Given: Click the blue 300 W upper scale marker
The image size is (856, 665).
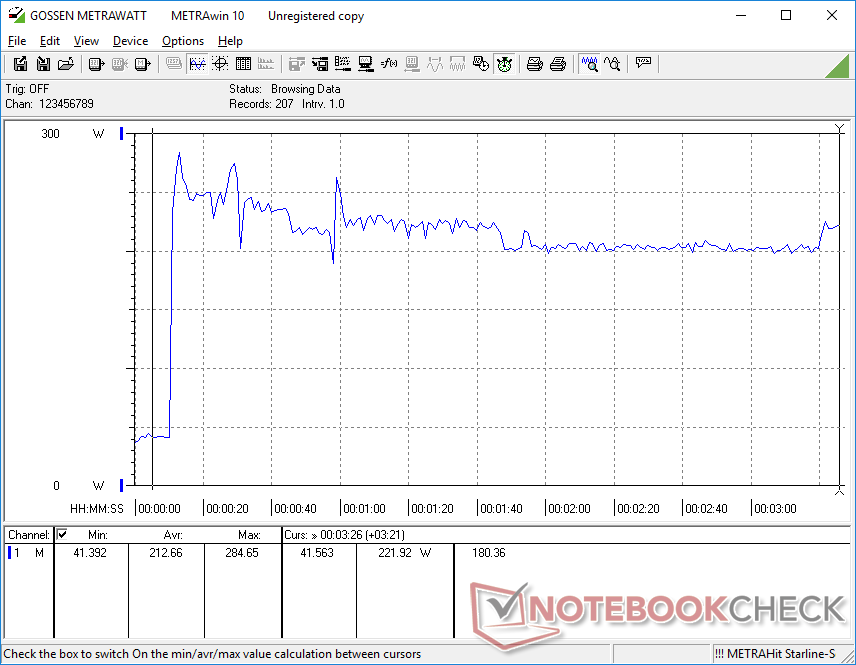Looking at the screenshot, I should coord(121,133).
